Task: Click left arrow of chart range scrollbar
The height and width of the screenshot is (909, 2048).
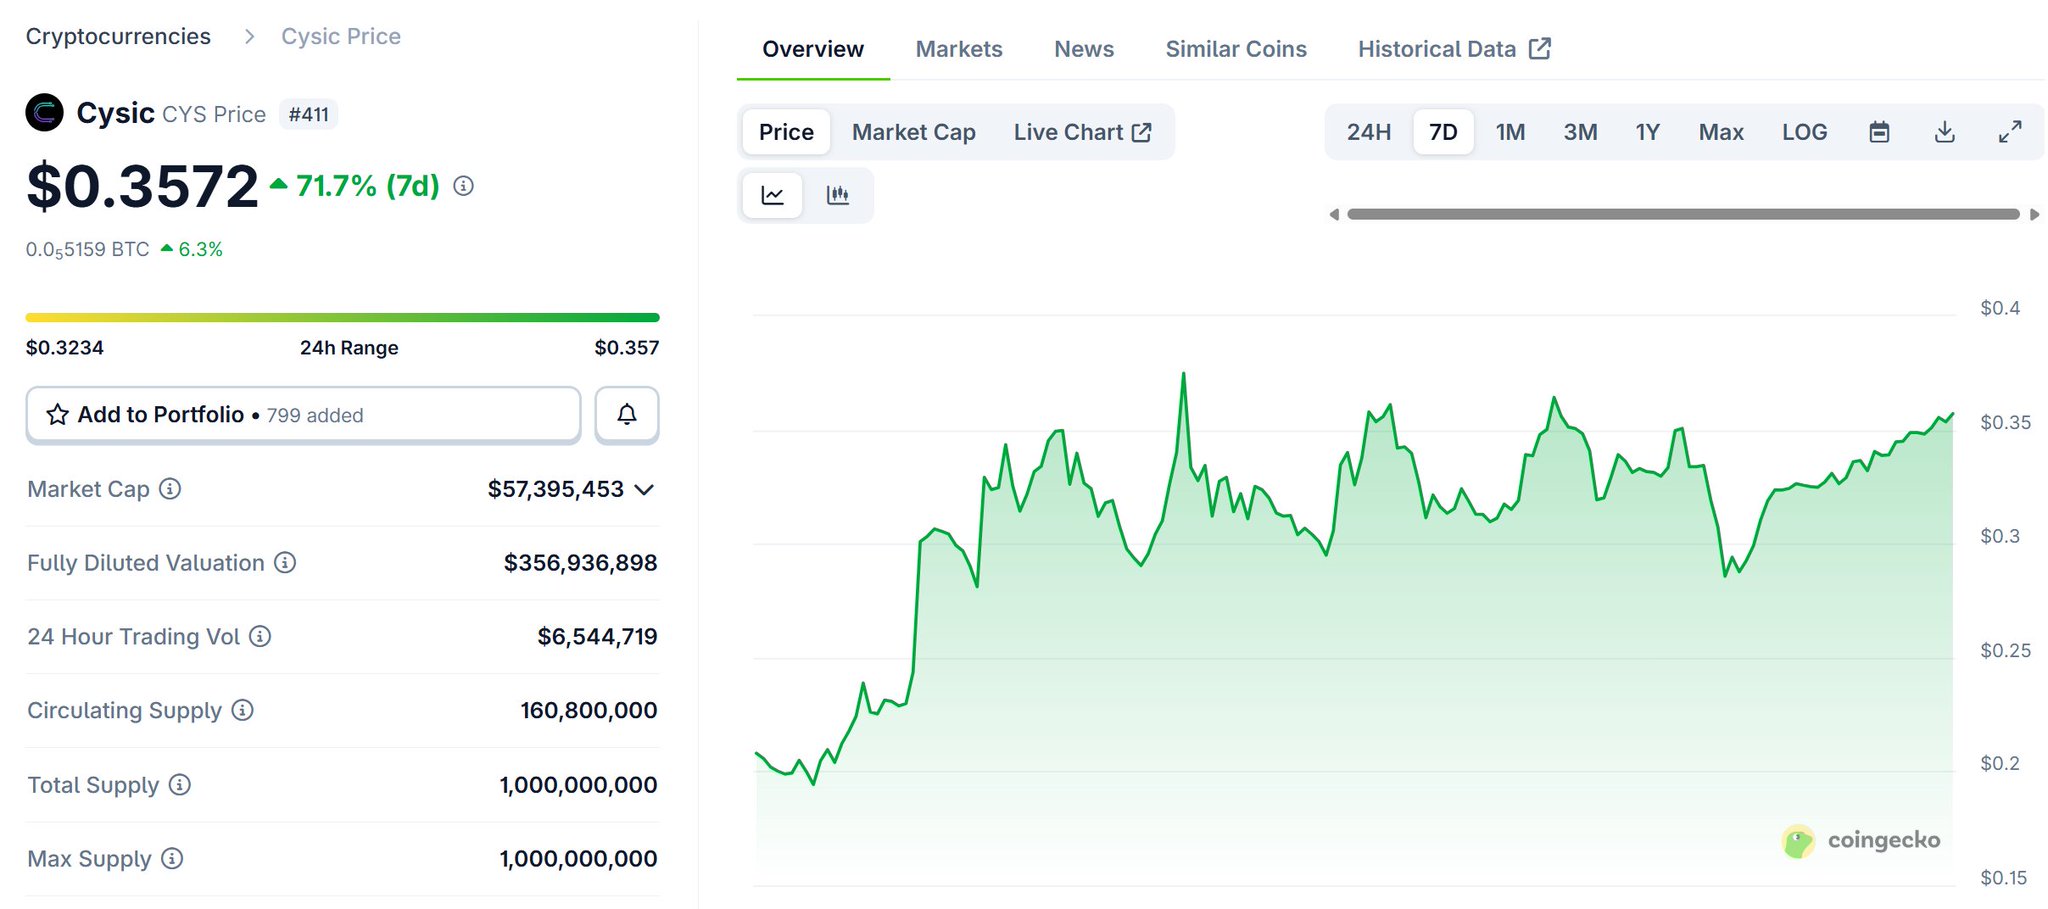Action: (x=1334, y=214)
